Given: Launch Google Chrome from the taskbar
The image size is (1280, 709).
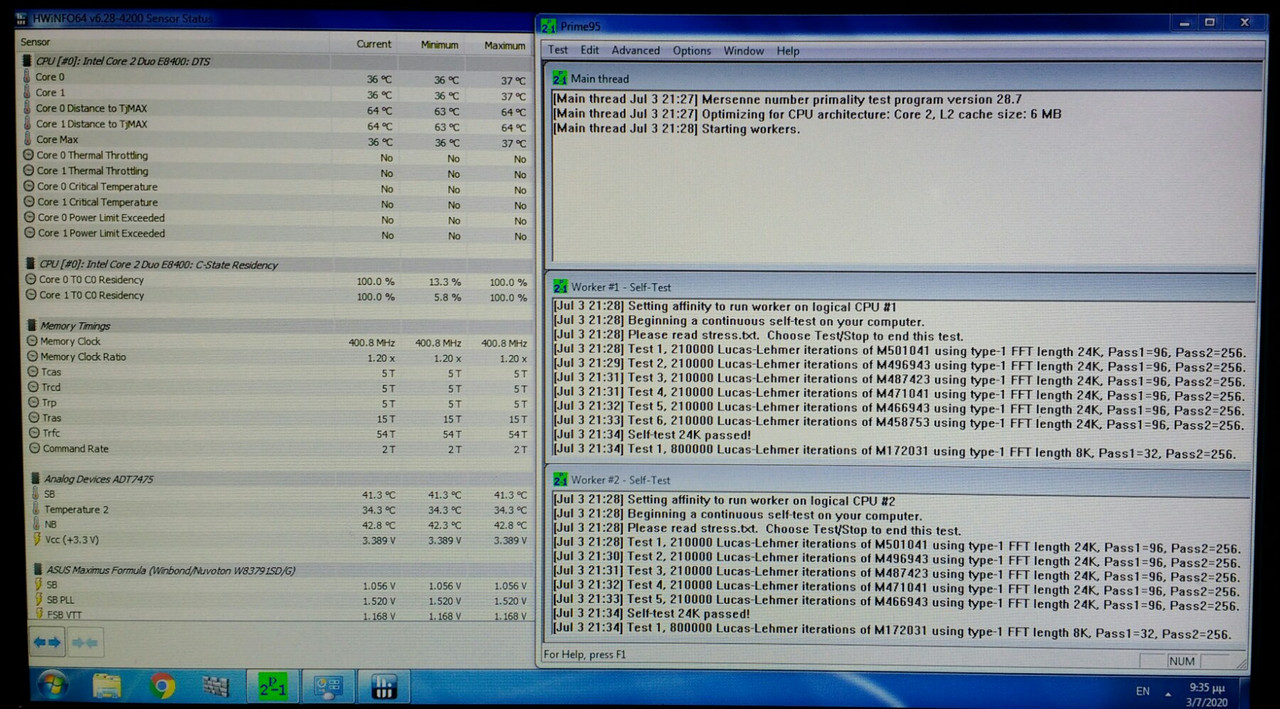Looking at the screenshot, I should click(162, 686).
